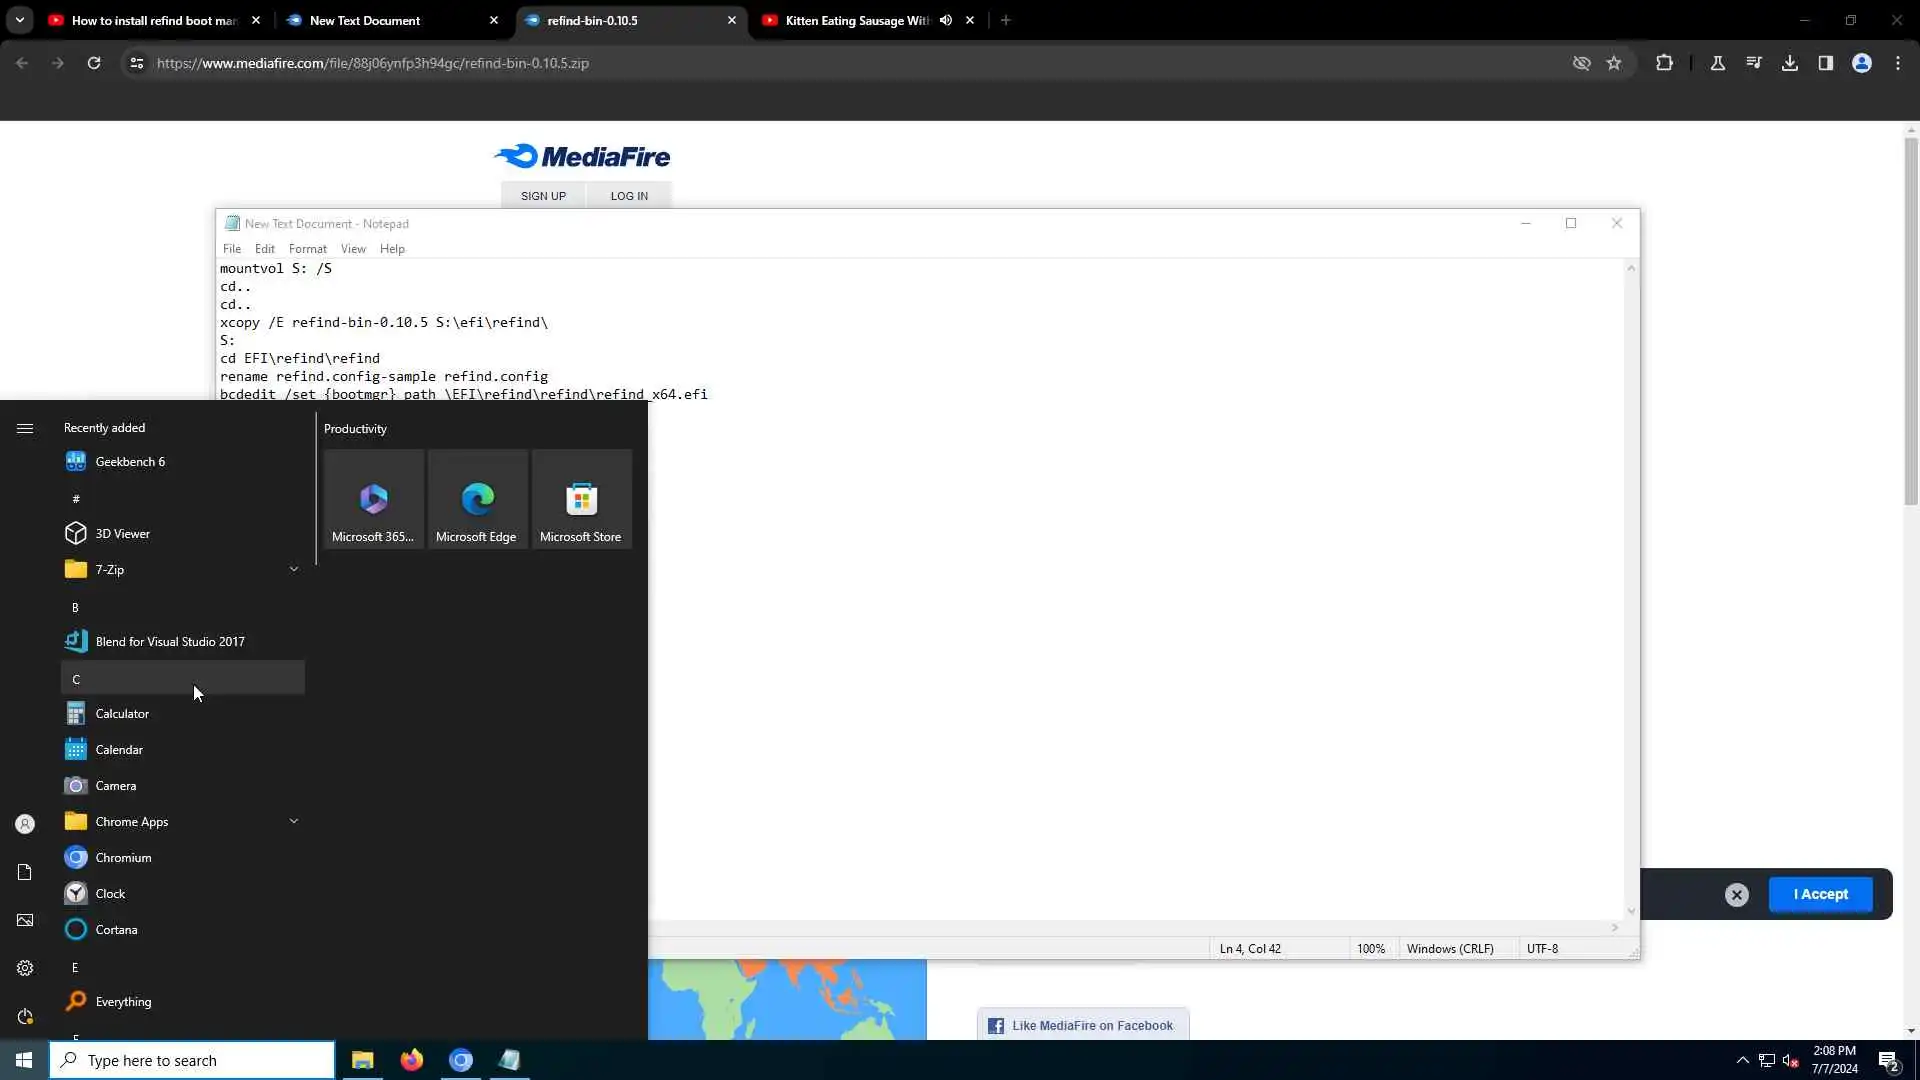Launch Microsoft Store tile

coord(581,499)
